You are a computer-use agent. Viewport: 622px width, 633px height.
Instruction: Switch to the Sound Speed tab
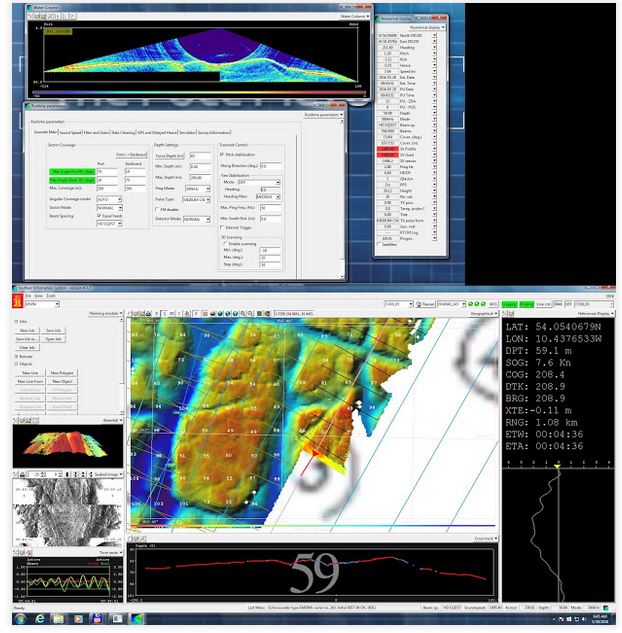71,132
